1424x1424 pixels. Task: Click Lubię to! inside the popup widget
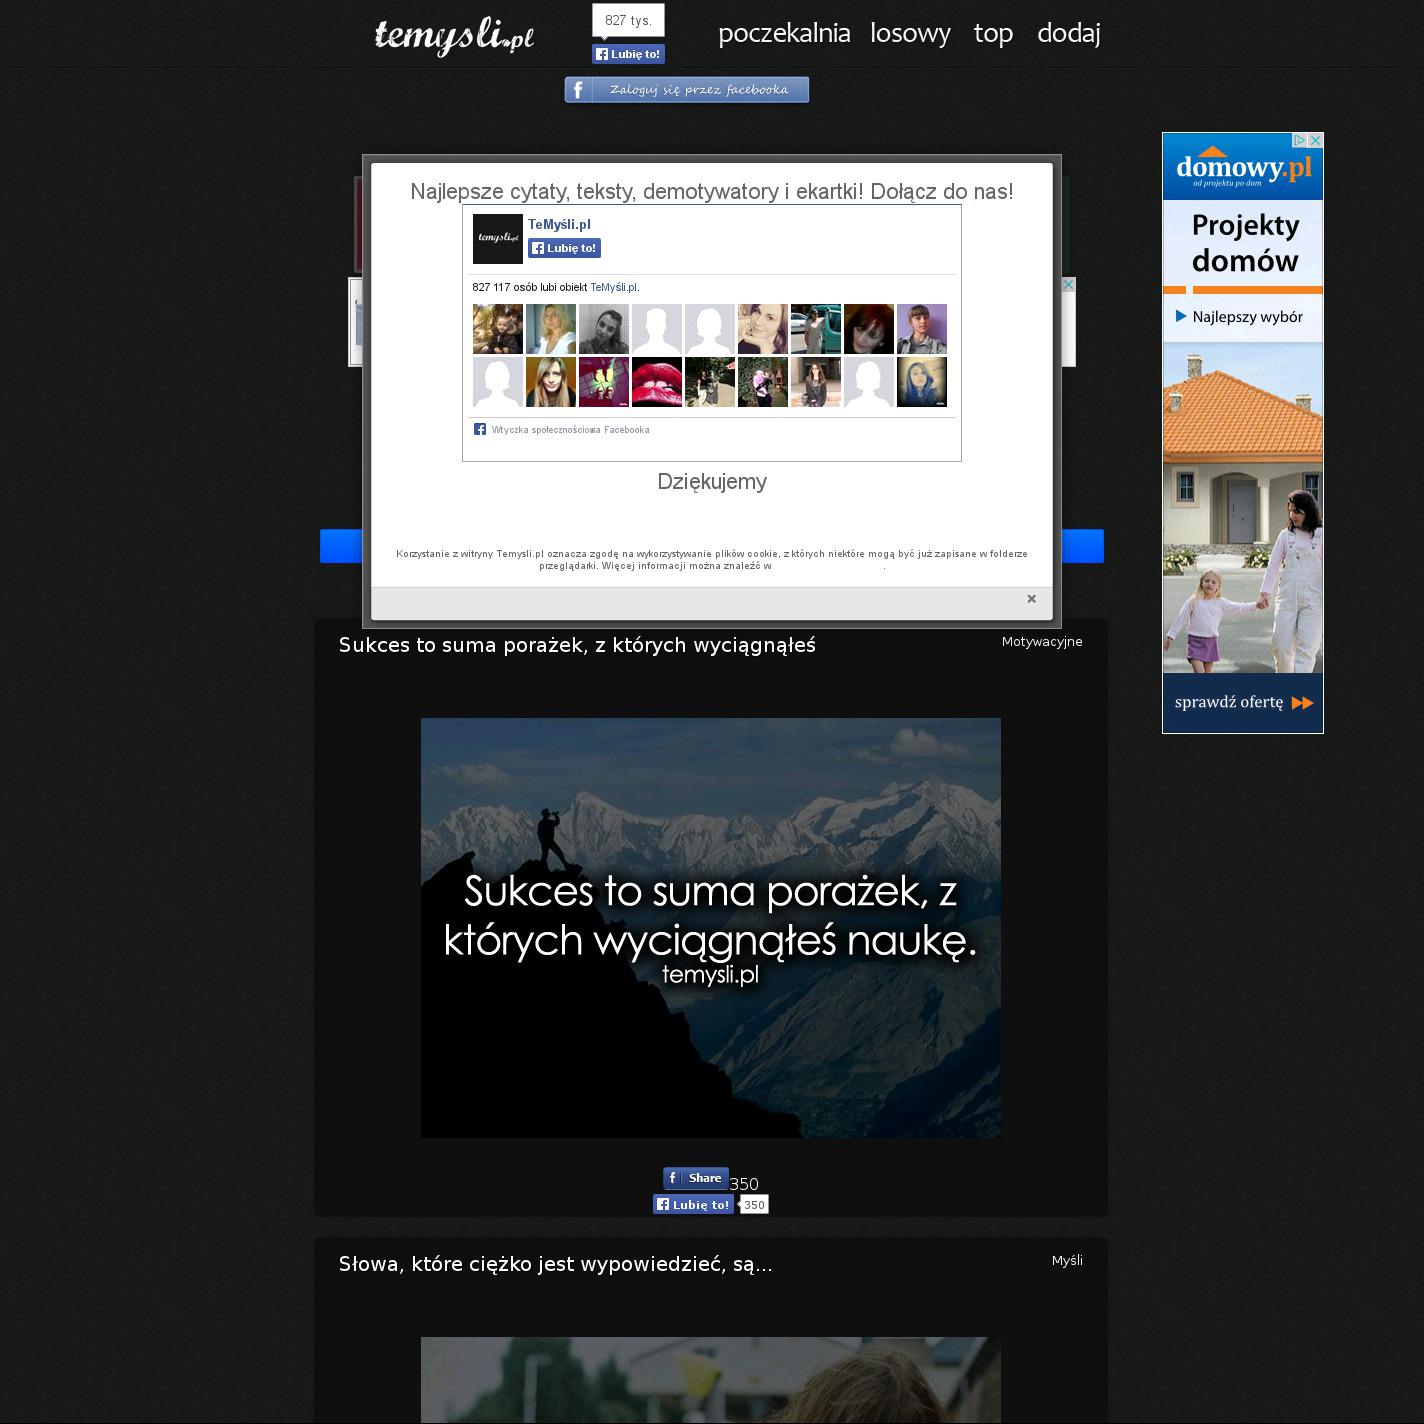tap(565, 248)
